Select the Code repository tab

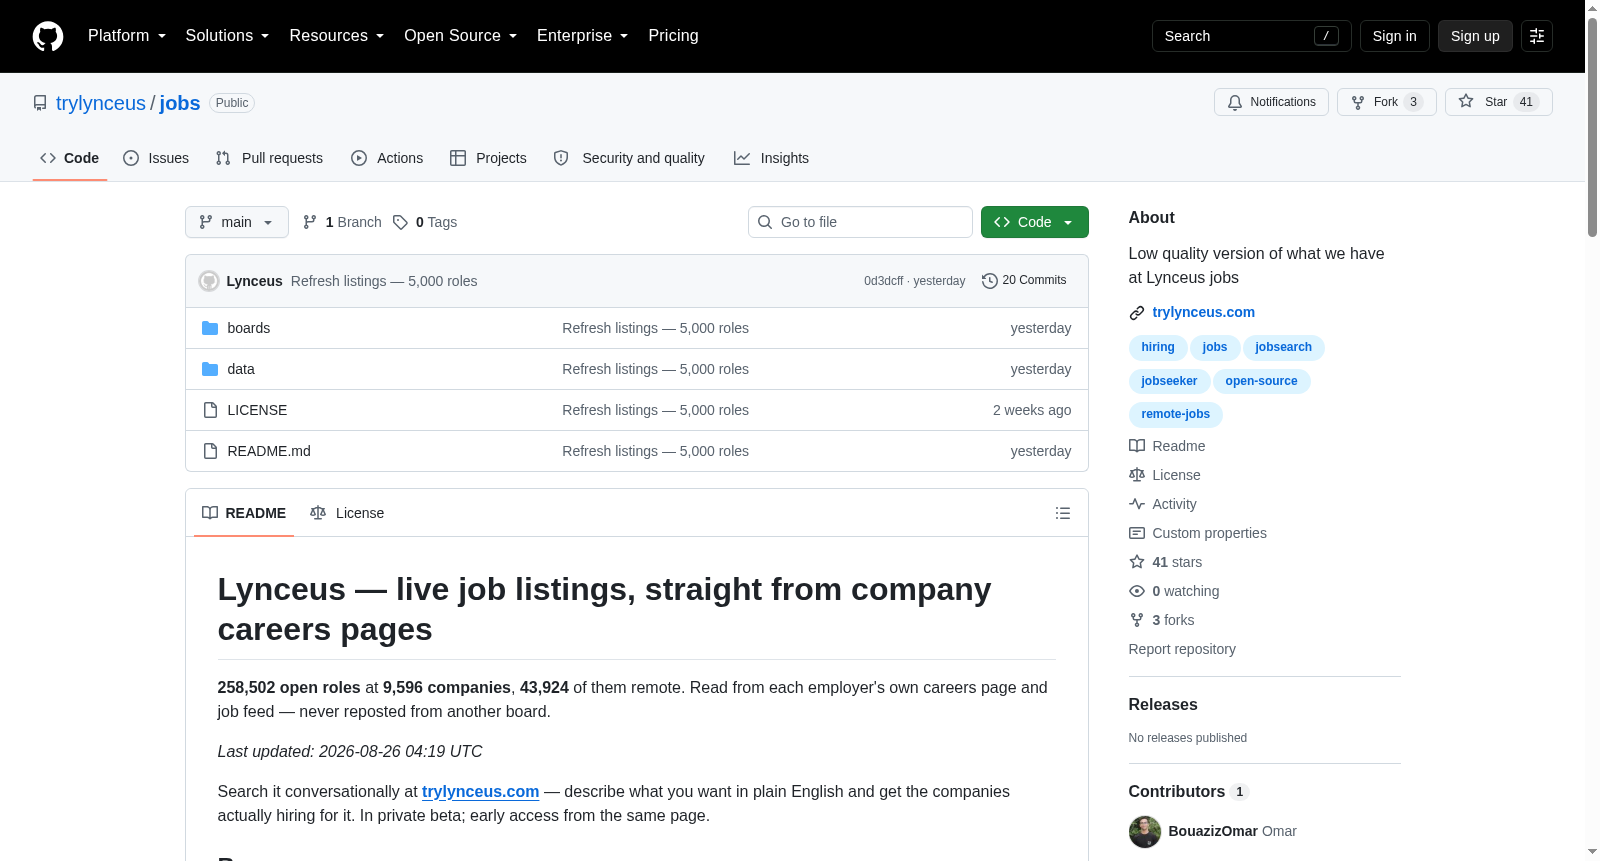[x=70, y=158]
